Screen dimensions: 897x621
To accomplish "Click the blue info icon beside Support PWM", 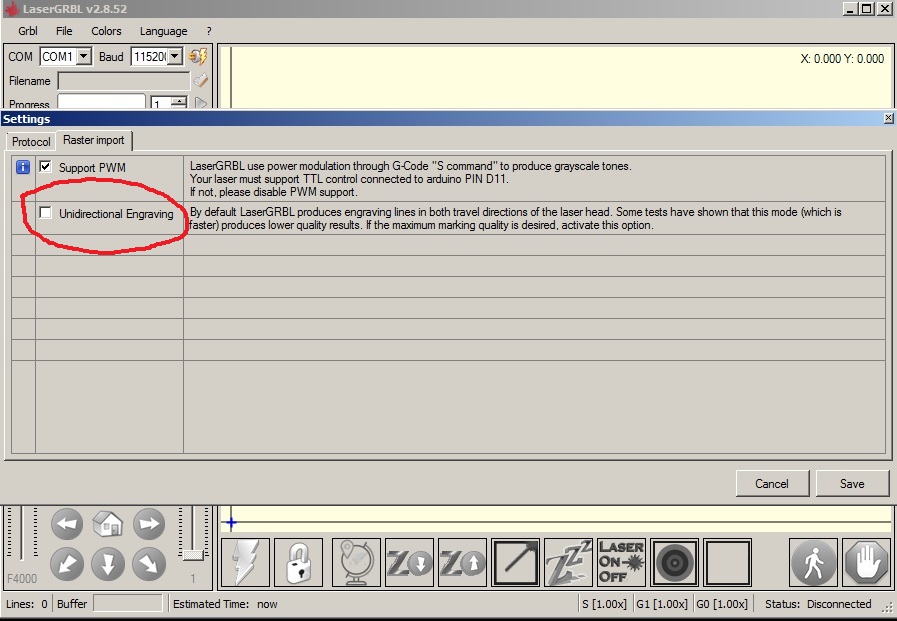I will [23, 167].
